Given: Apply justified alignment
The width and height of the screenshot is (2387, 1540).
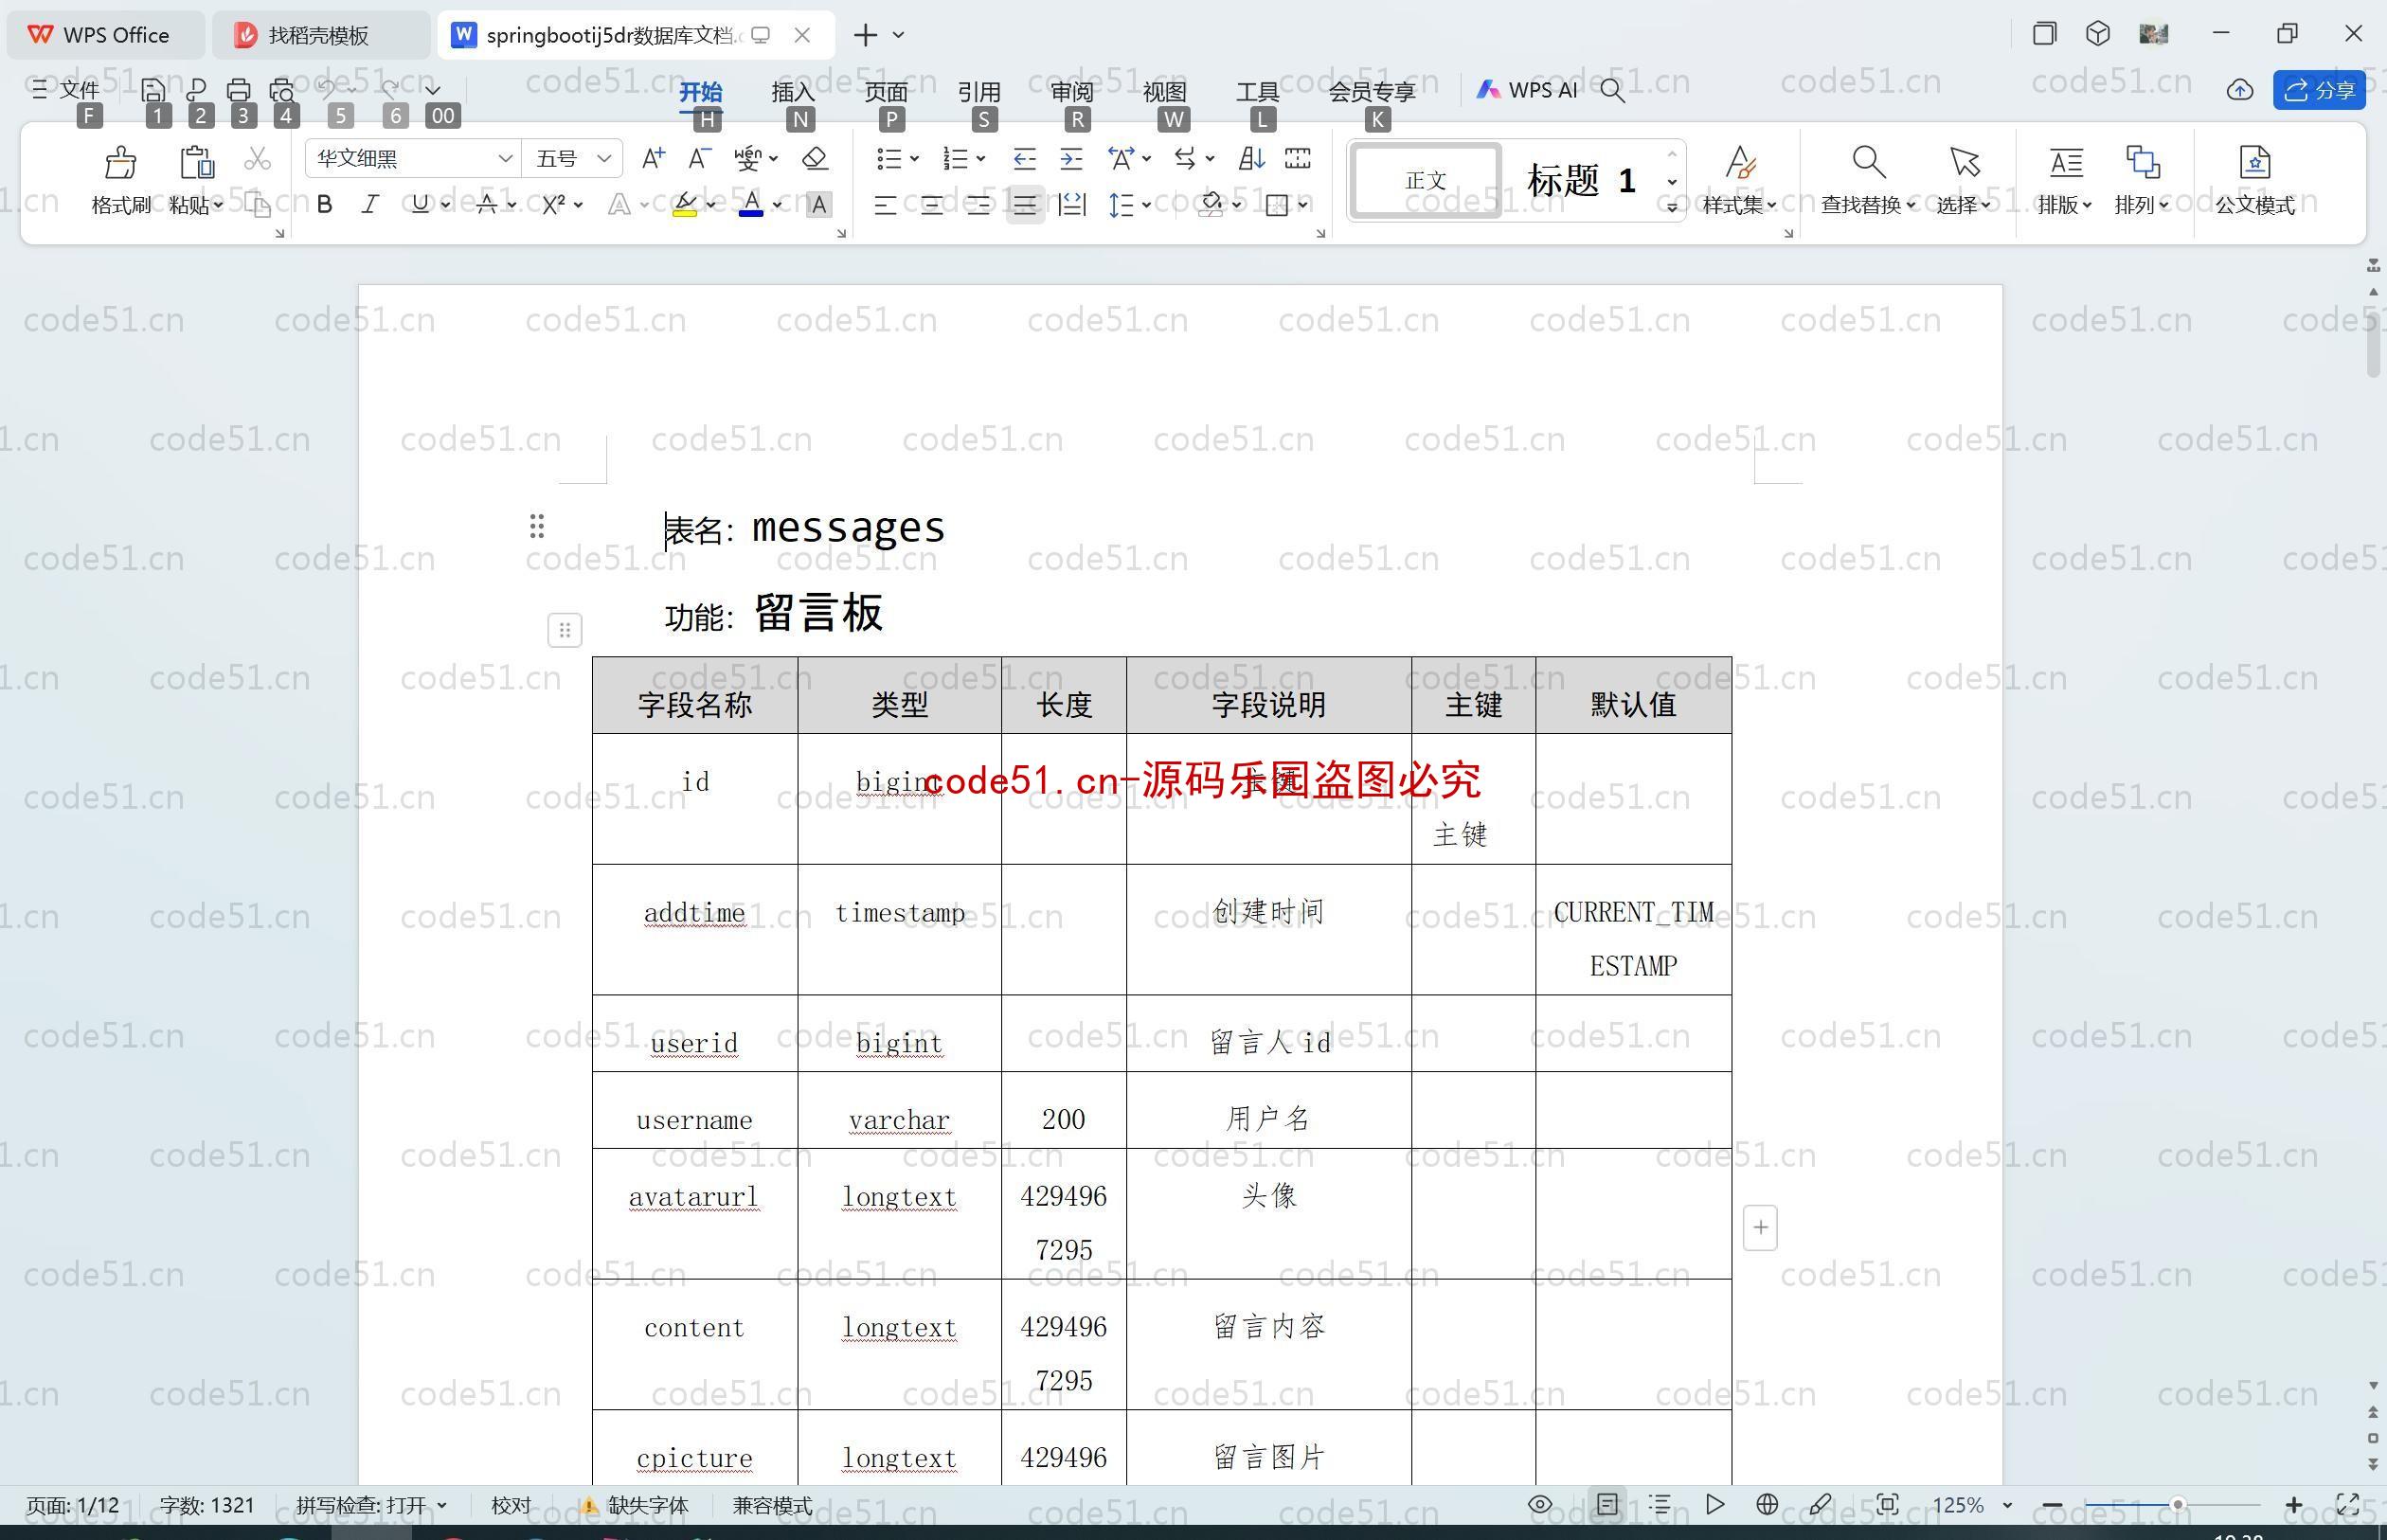Looking at the screenshot, I should pyautogui.click(x=1025, y=206).
